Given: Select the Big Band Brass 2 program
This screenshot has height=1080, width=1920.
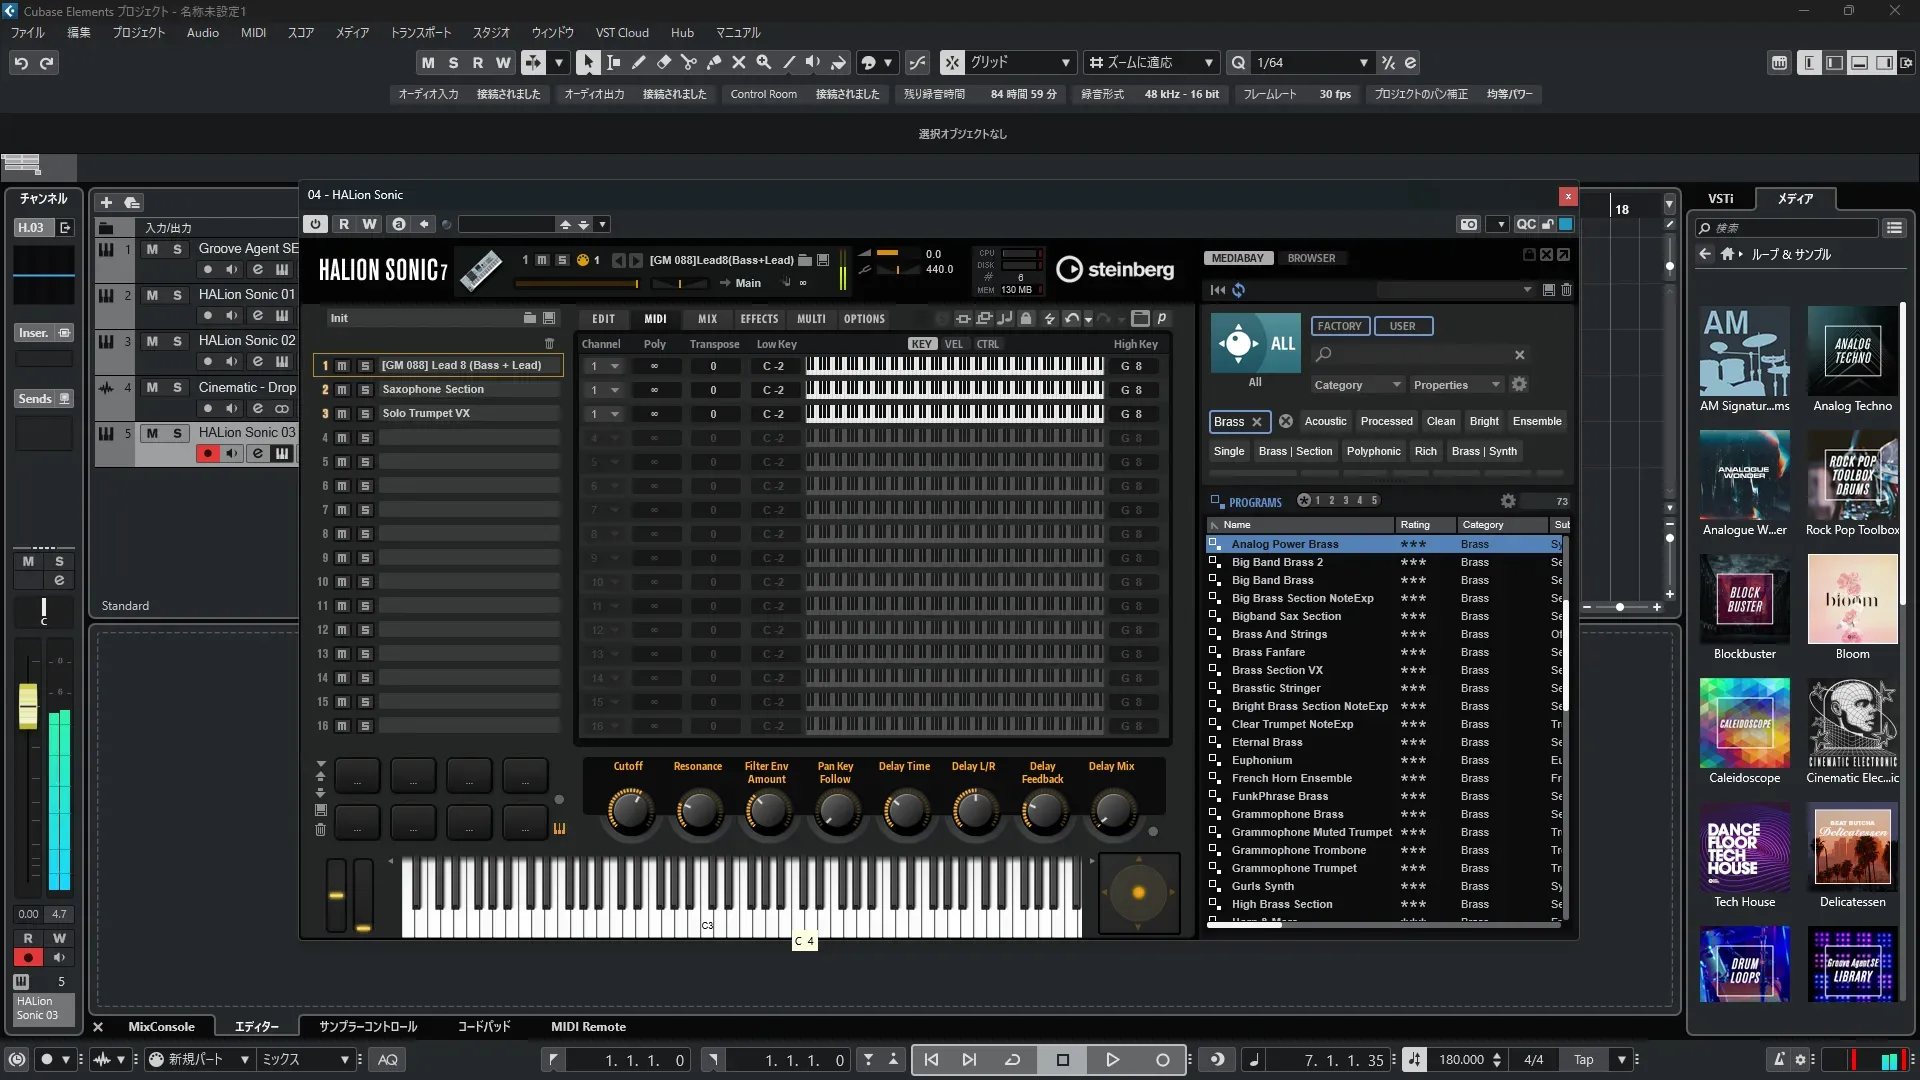Looking at the screenshot, I should (x=1277, y=562).
